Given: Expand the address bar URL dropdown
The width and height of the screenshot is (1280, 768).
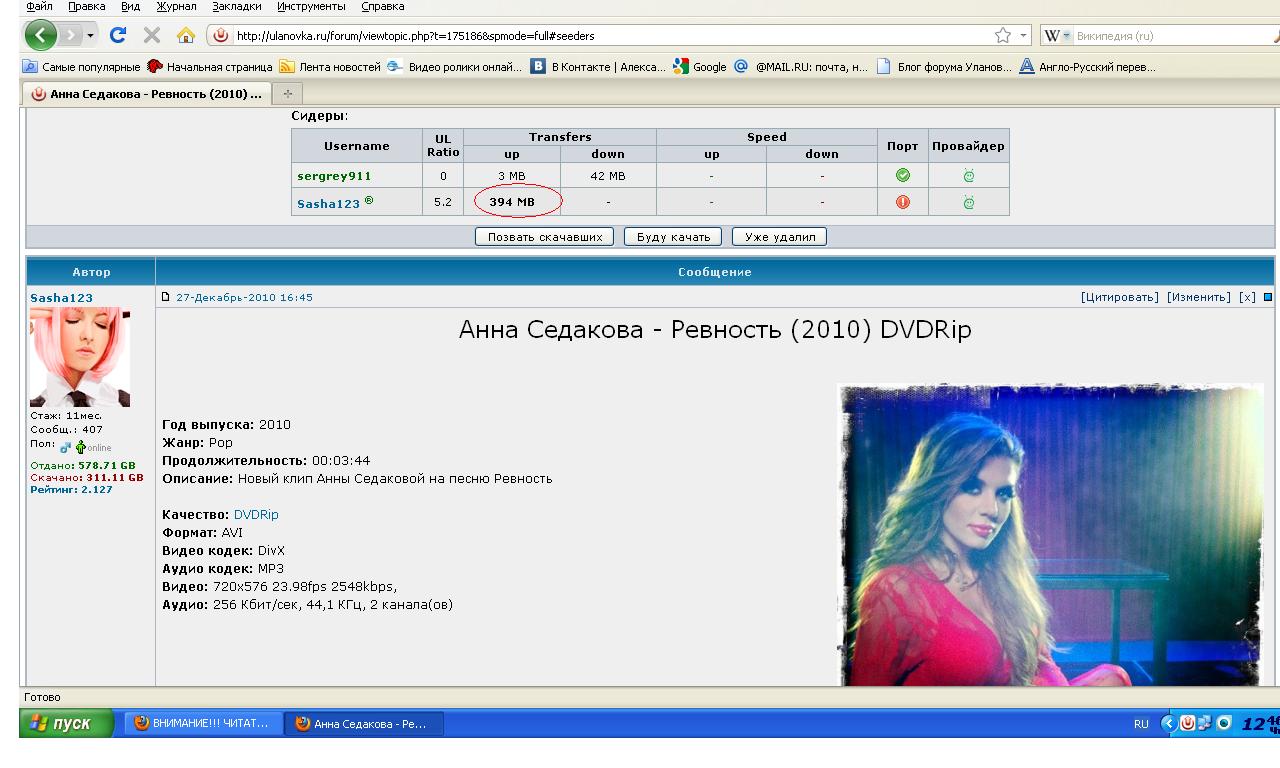Looking at the screenshot, I should click(x=1023, y=36).
